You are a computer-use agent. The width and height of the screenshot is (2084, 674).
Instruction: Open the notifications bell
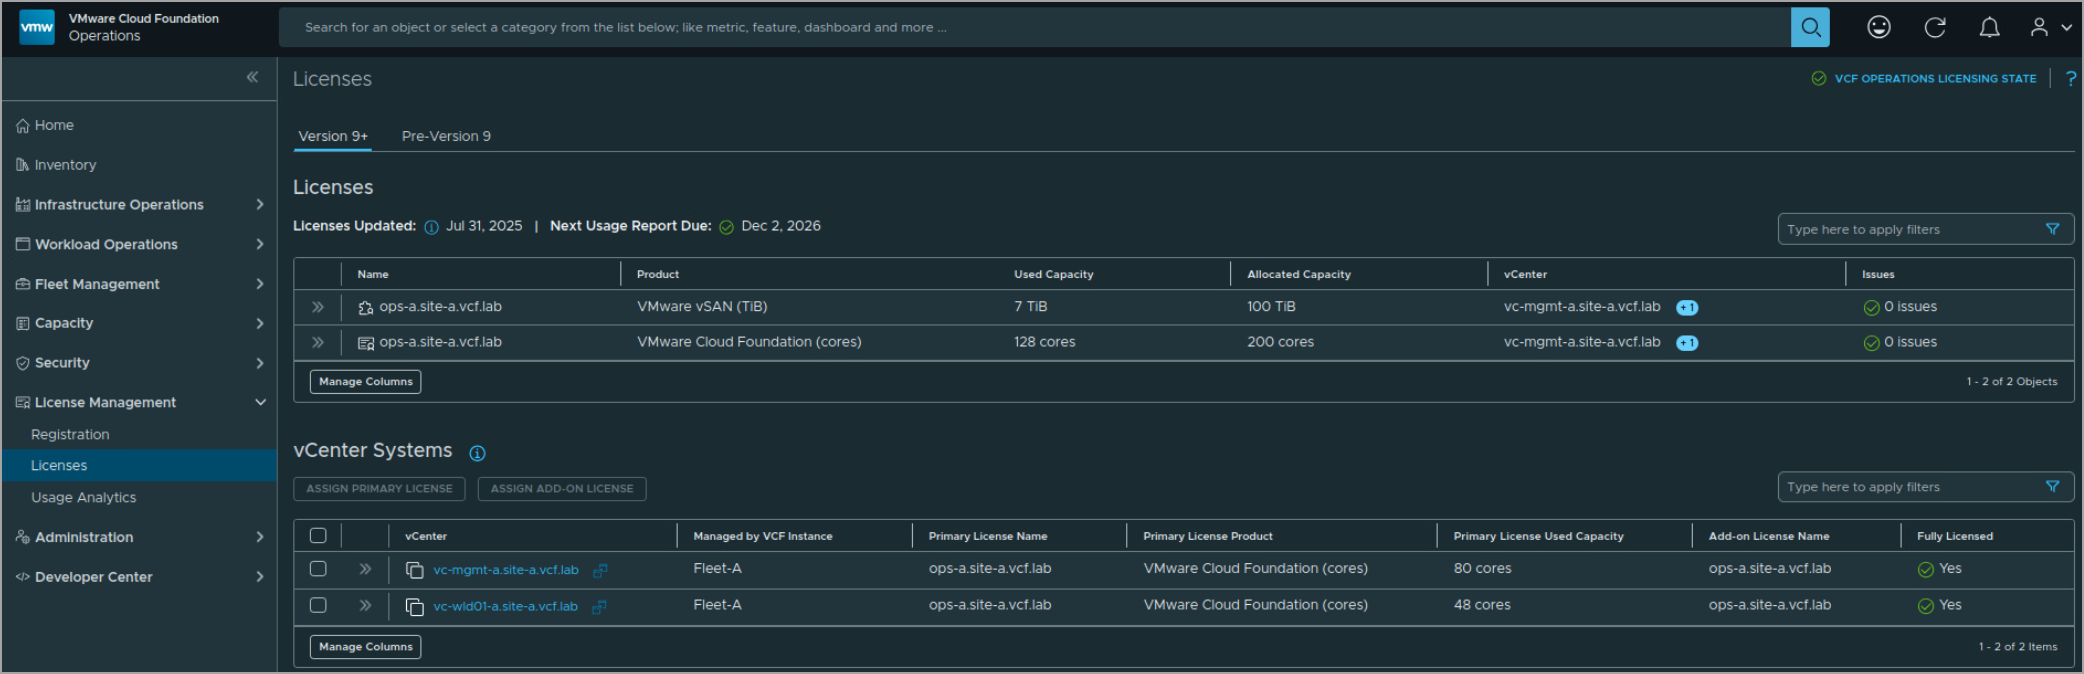(1989, 27)
